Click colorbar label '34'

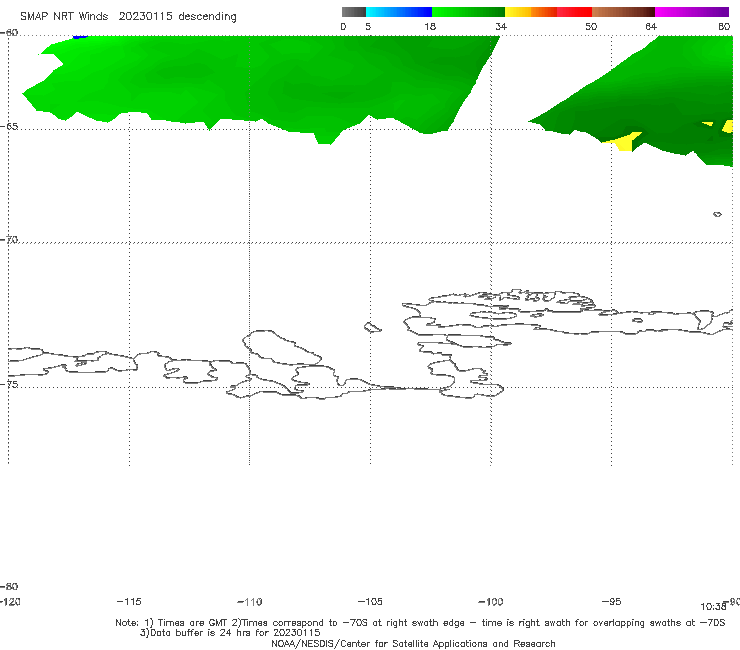tap(501, 26)
